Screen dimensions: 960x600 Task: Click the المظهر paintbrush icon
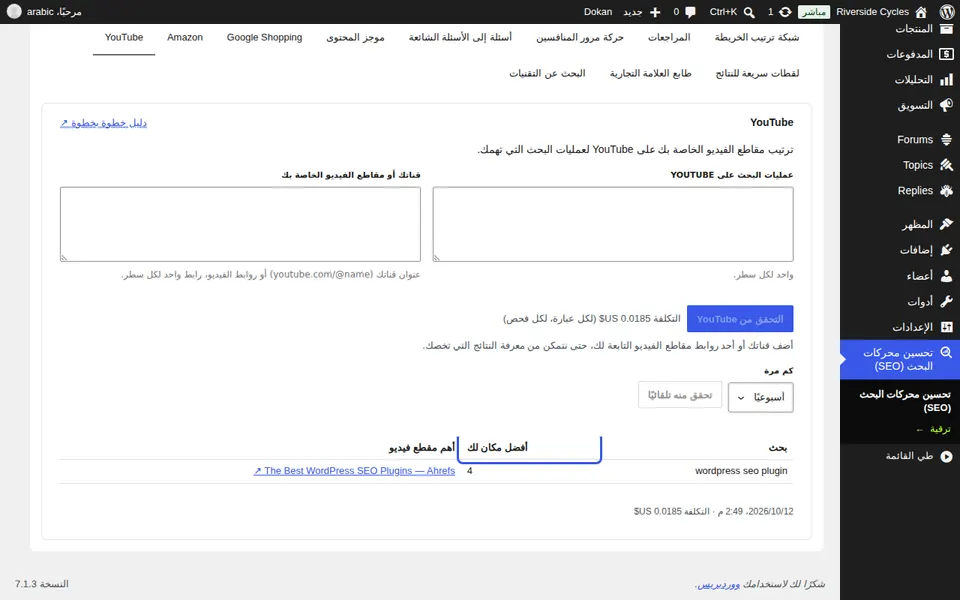tap(947, 225)
